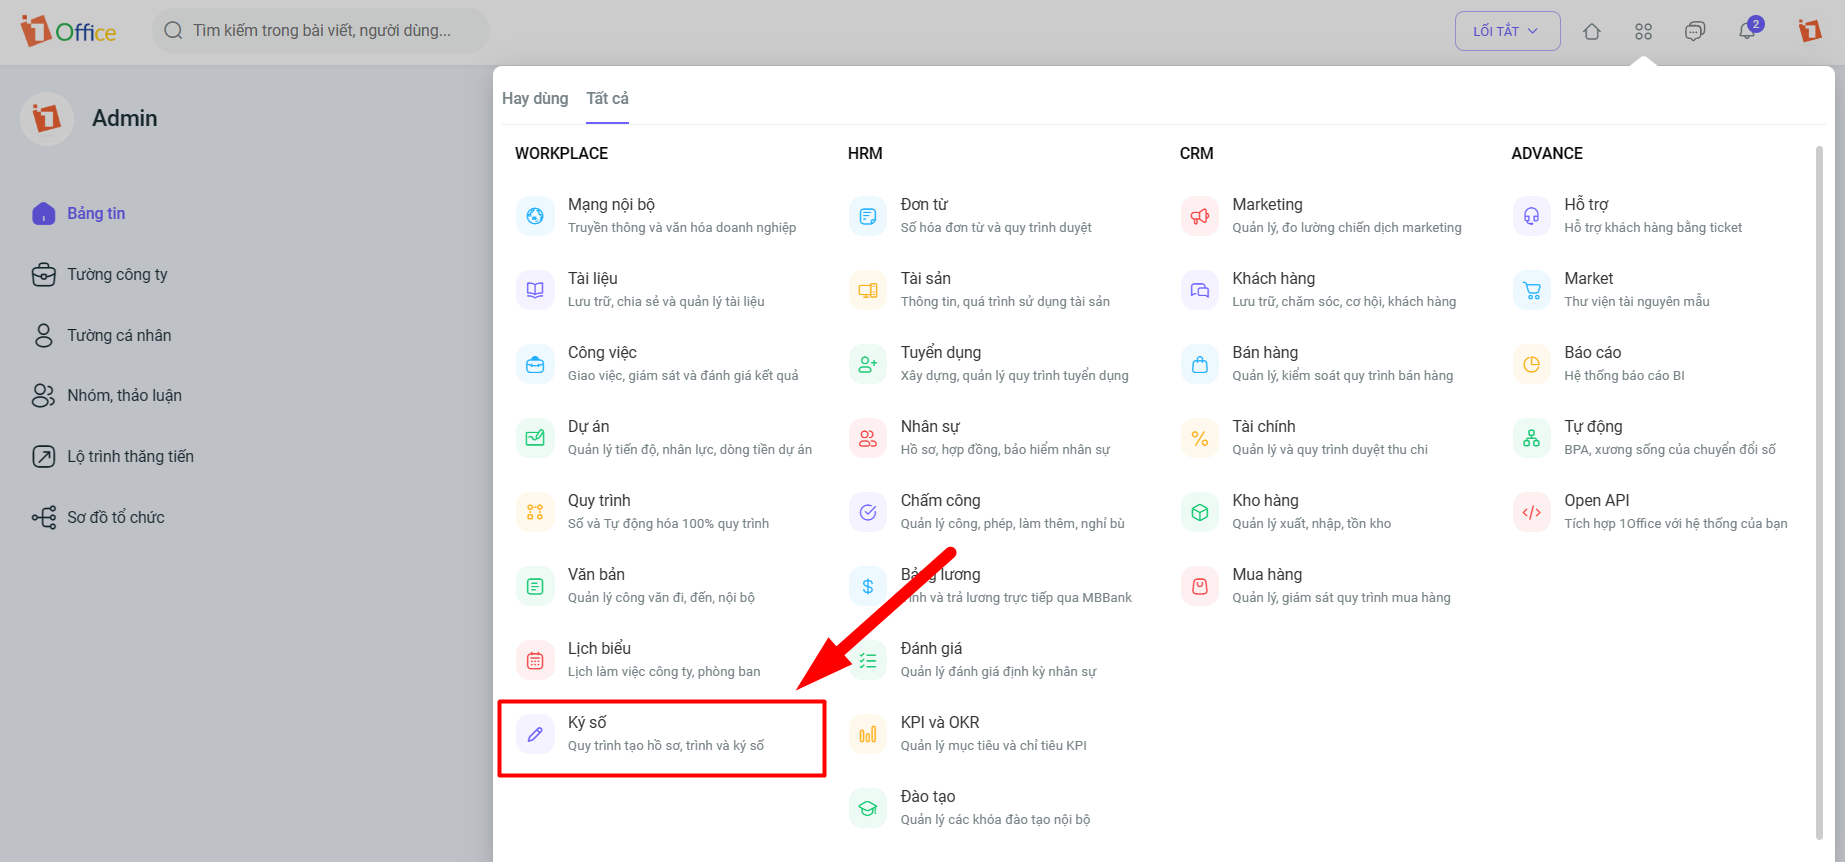Open the Marketing megaphone icon
The image size is (1845, 862).
point(1200,216)
